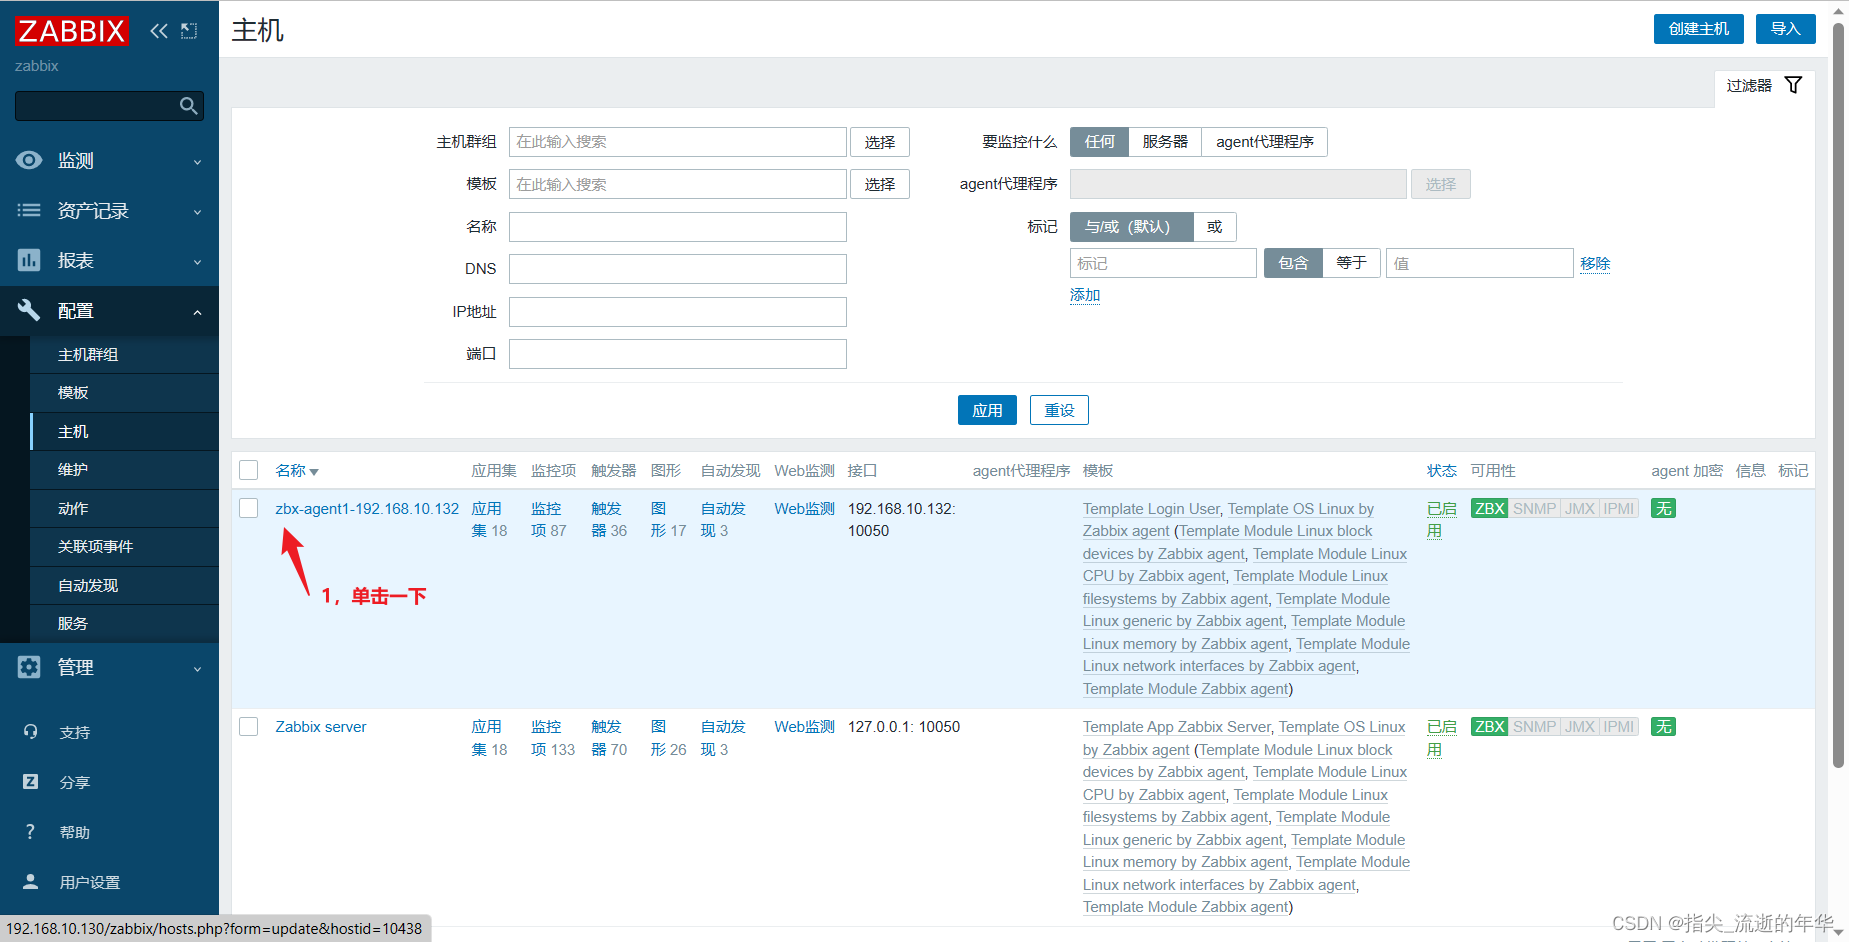
Task: Click ZBX availability badge for zbx-agent1 host
Action: point(1489,509)
